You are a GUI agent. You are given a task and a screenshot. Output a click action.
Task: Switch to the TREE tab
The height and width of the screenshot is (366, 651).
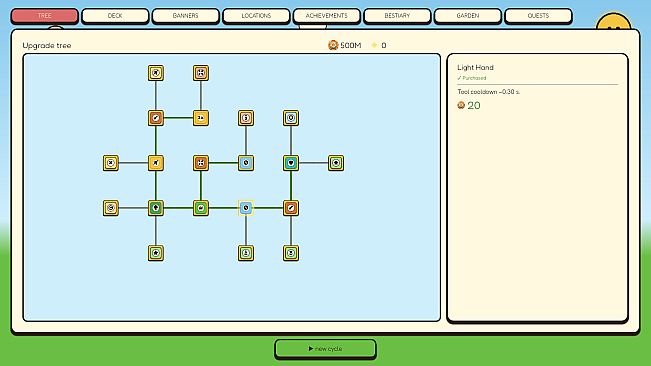(x=44, y=16)
